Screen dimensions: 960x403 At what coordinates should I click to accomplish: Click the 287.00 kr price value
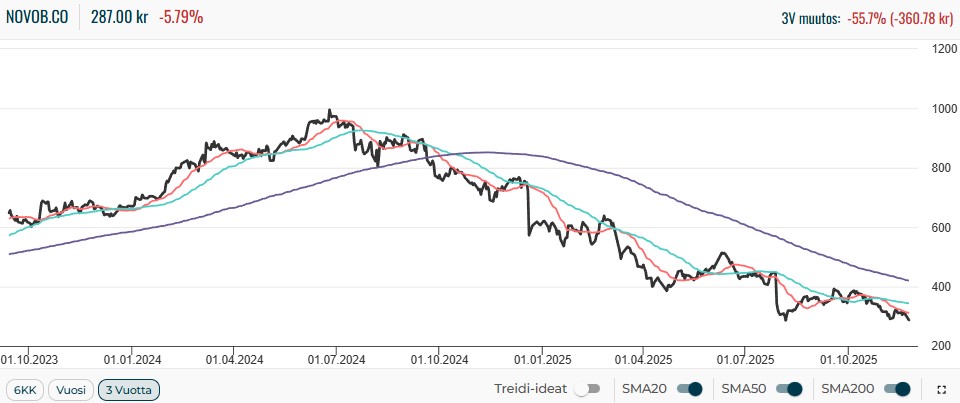pyautogui.click(x=117, y=18)
